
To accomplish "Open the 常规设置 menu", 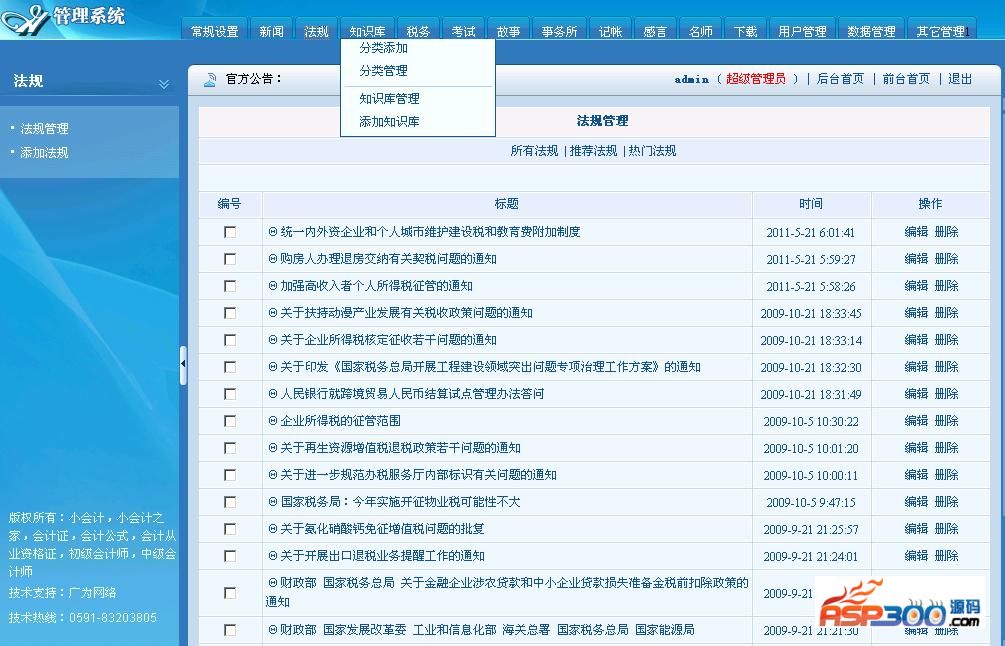I will tap(215, 31).
